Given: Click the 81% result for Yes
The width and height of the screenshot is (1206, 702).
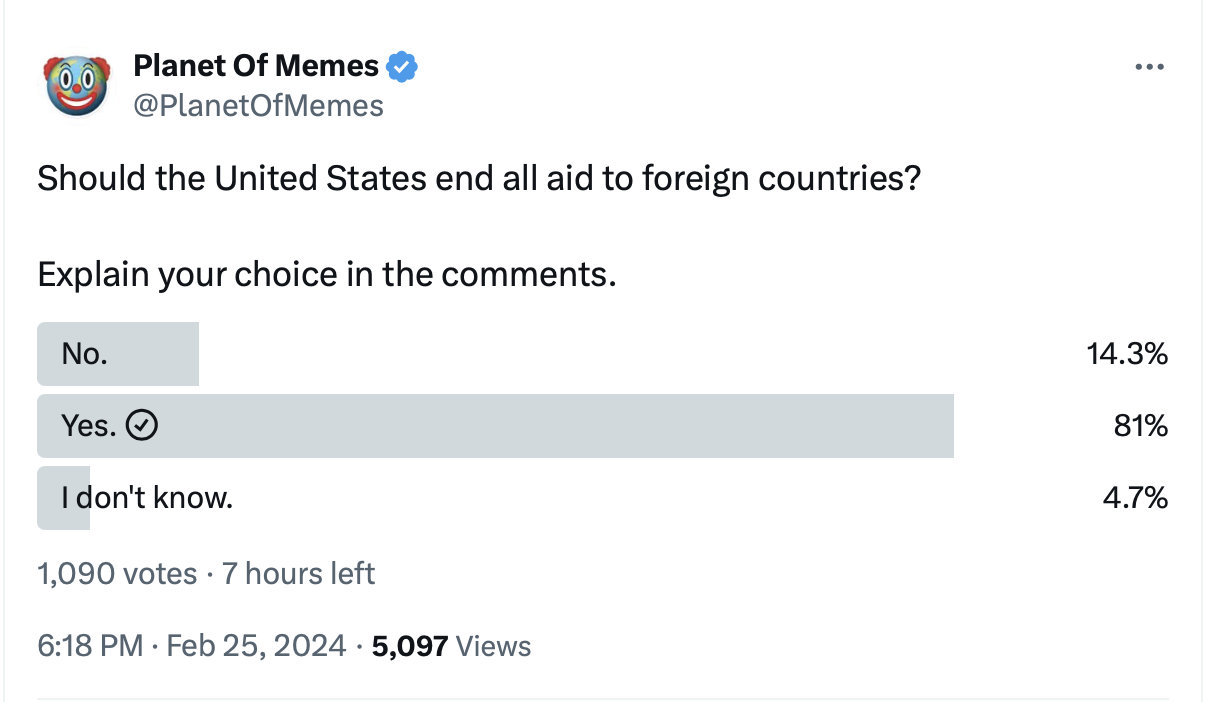Looking at the screenshot, I should pos(1141,426).
